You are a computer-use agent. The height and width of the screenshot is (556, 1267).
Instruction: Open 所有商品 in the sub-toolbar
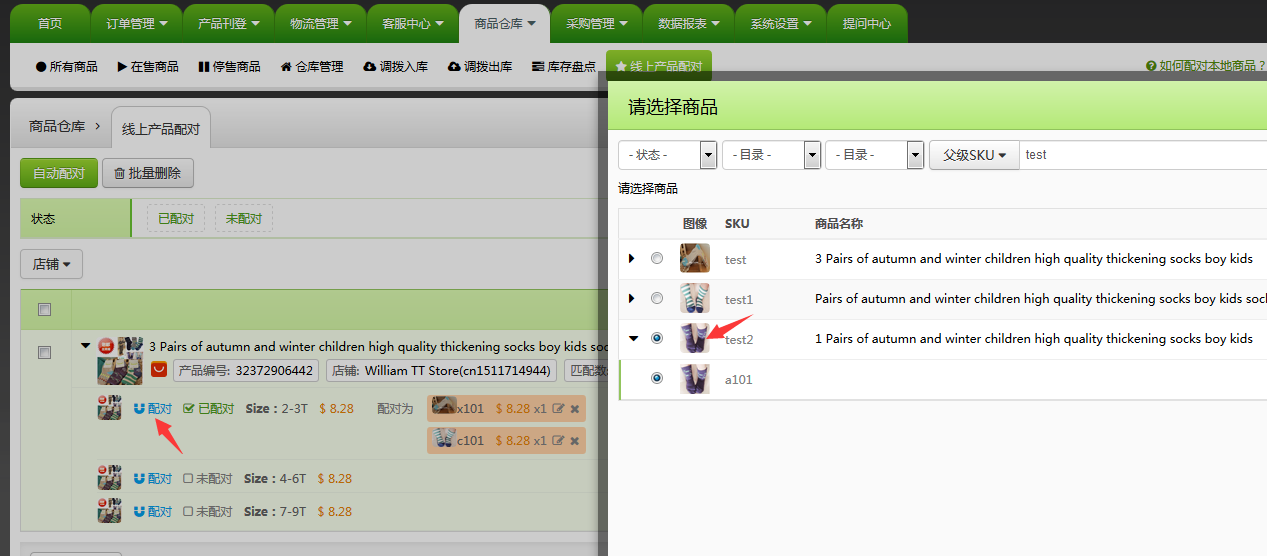(x=67, y=66)
